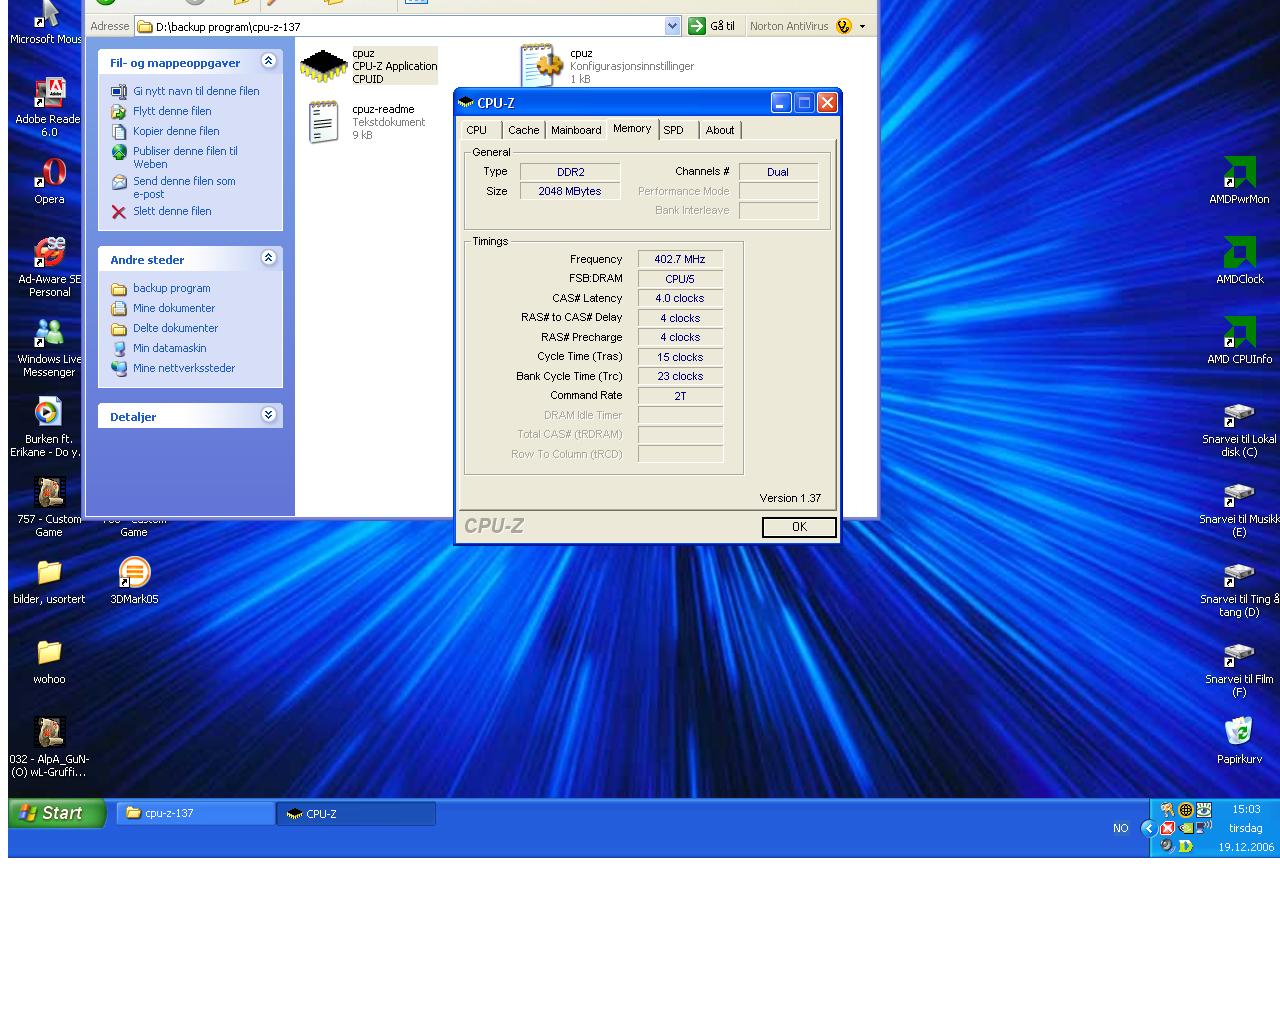Select the Memory tab in CPU-Z
The width and height of the screenshot is (1280, 1024).
[x=632, y=129]
